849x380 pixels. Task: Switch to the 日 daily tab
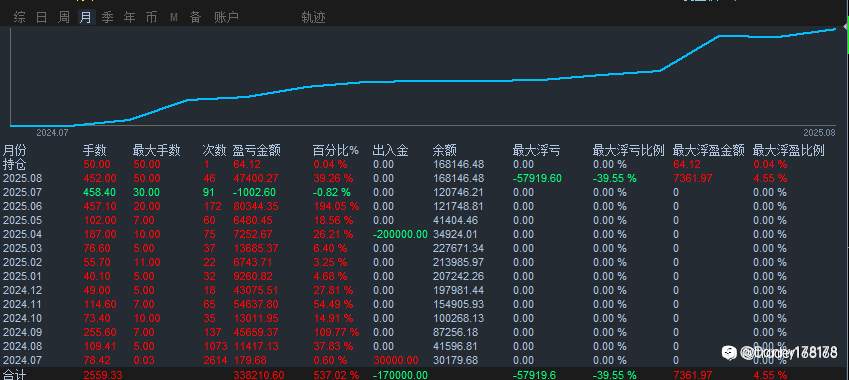pos(41,17)
